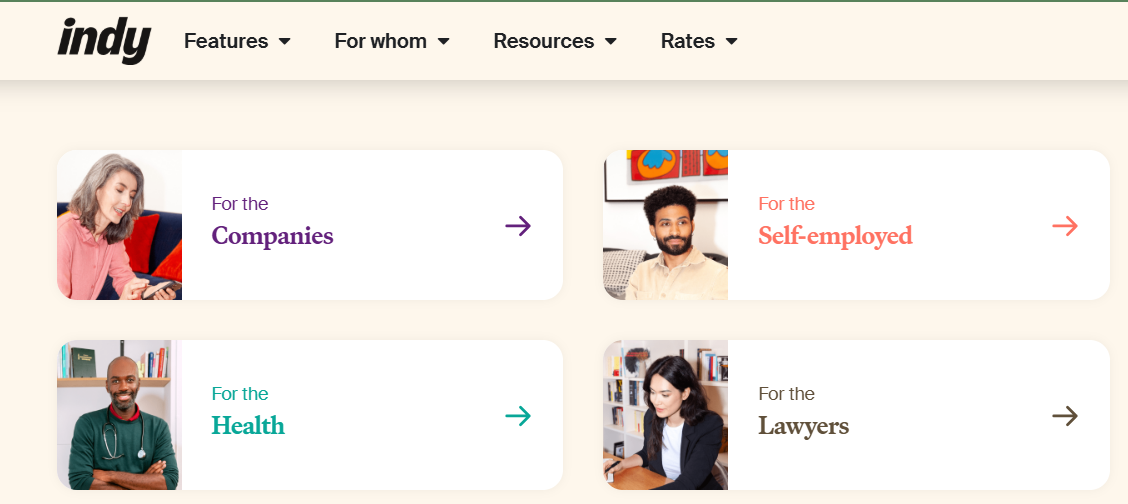Image resolution: width=1128 pixels, height=504 pixels.
Task: Click the indy logo
Action: click(104, 41)
